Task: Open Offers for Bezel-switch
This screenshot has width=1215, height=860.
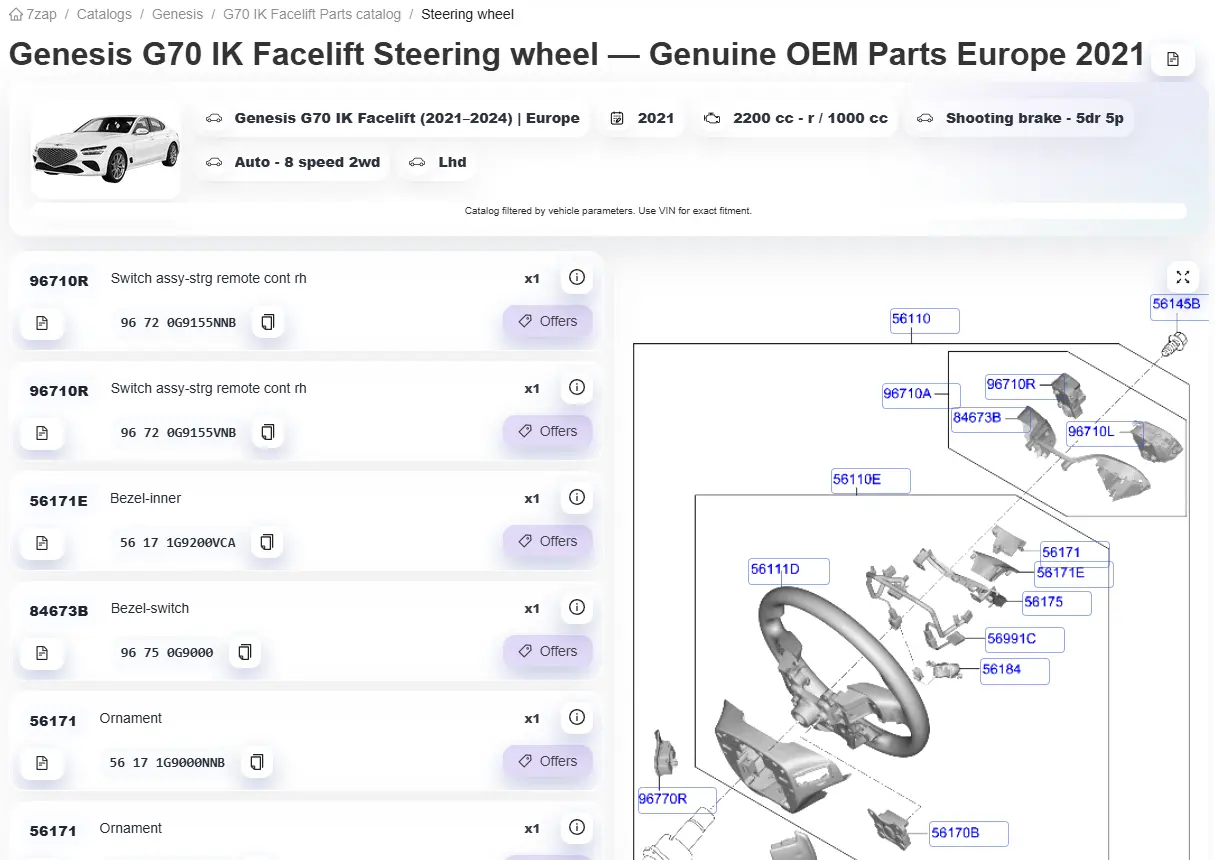Action: pos(548,651)
